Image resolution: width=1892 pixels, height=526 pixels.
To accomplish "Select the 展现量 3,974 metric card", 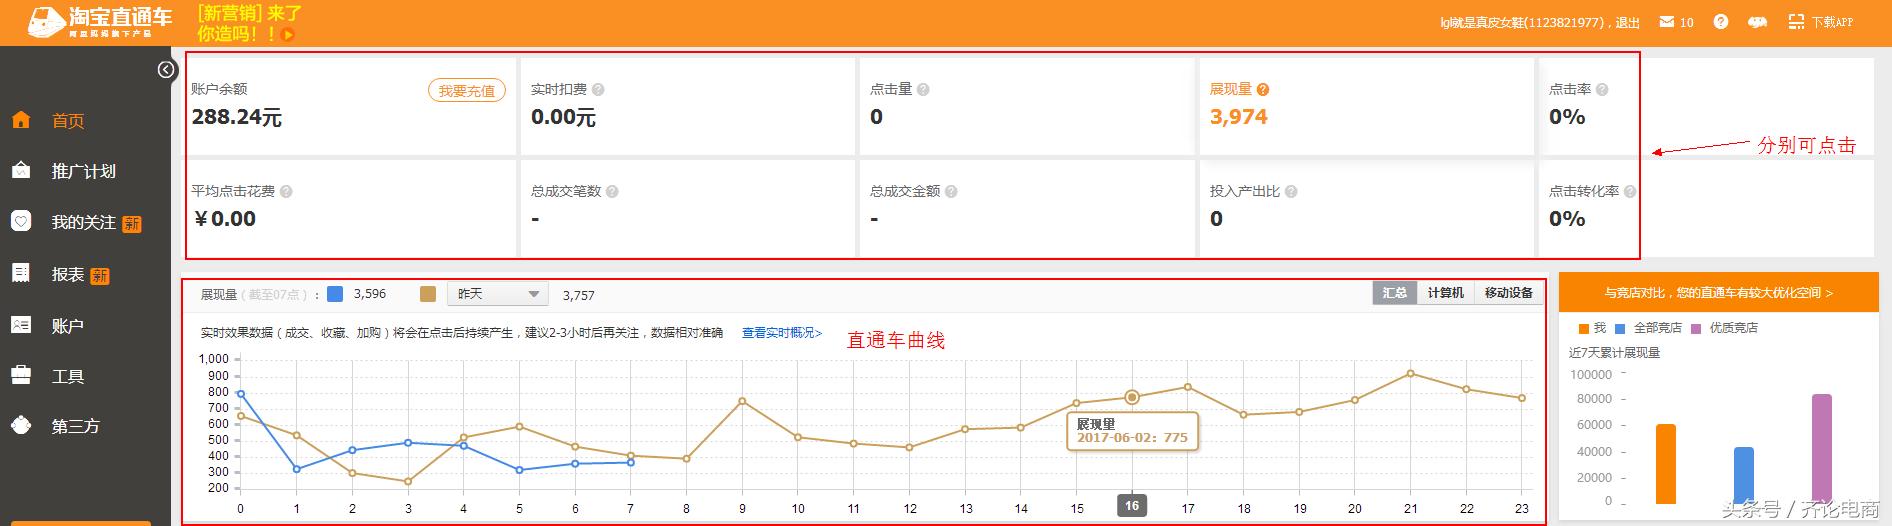I will (x=1366, y=106).
